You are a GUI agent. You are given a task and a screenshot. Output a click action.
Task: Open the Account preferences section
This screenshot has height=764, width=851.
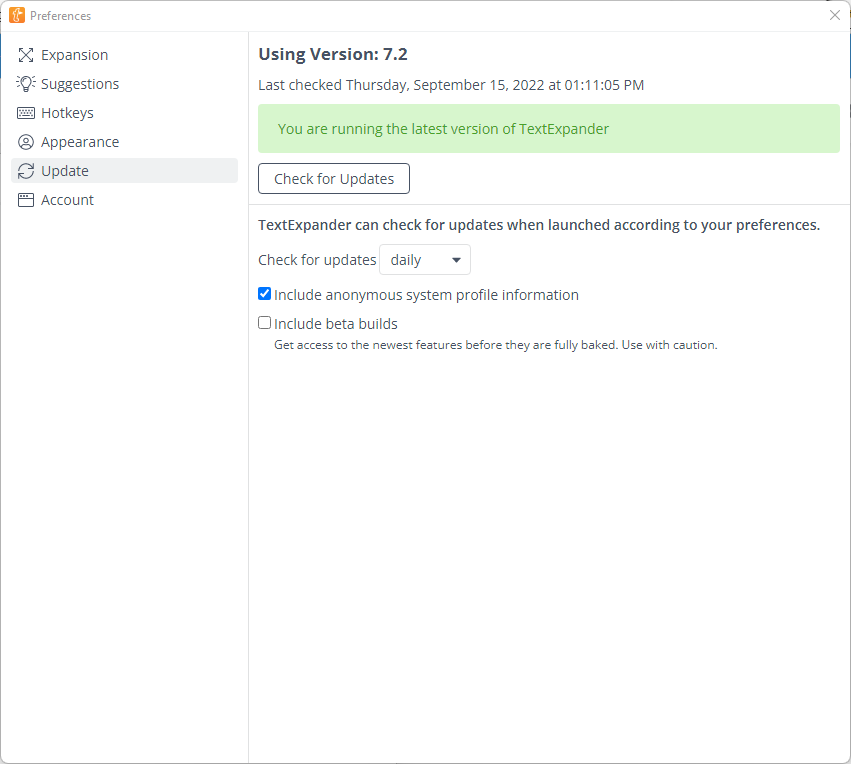[67, 200]
